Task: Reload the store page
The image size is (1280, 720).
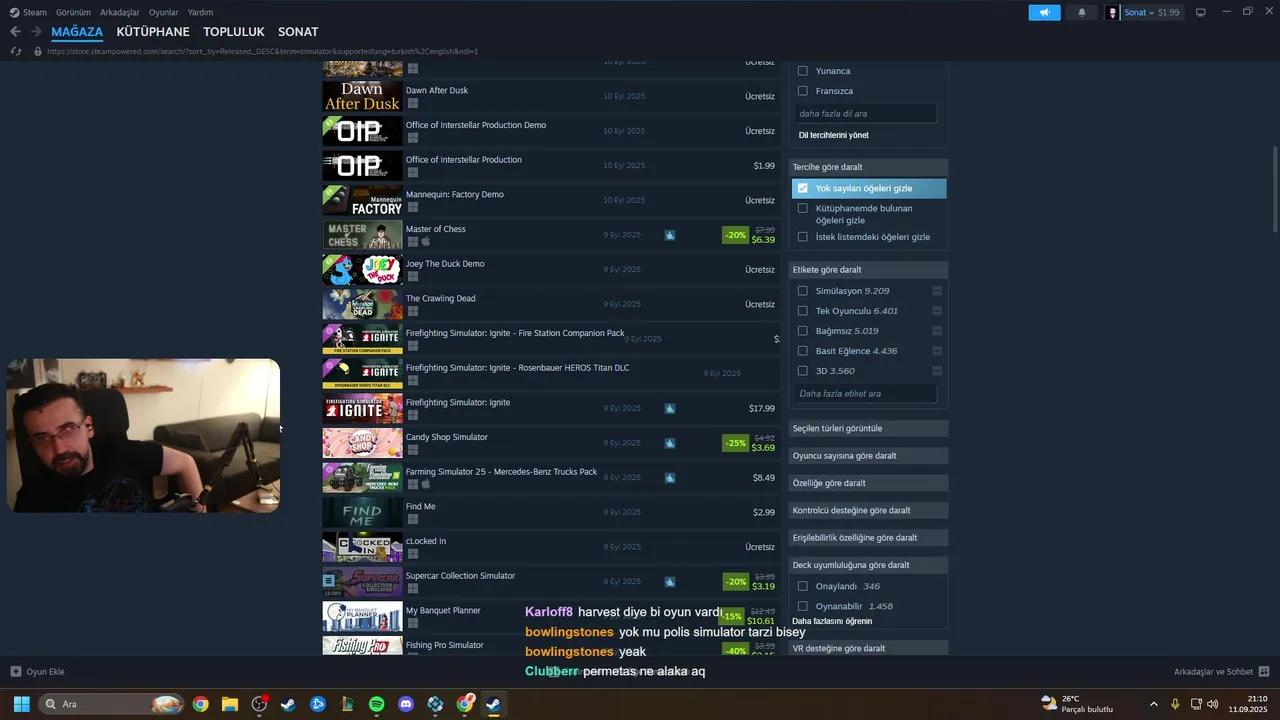Action: (15, 51)
